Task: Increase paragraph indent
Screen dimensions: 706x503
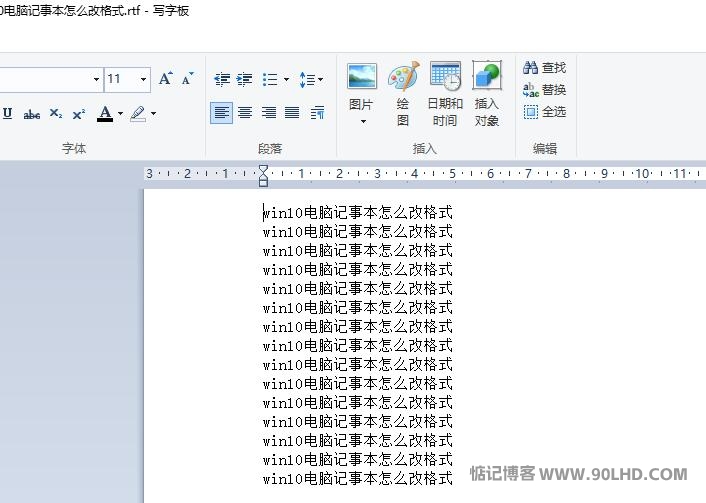Action: (244, 79)
